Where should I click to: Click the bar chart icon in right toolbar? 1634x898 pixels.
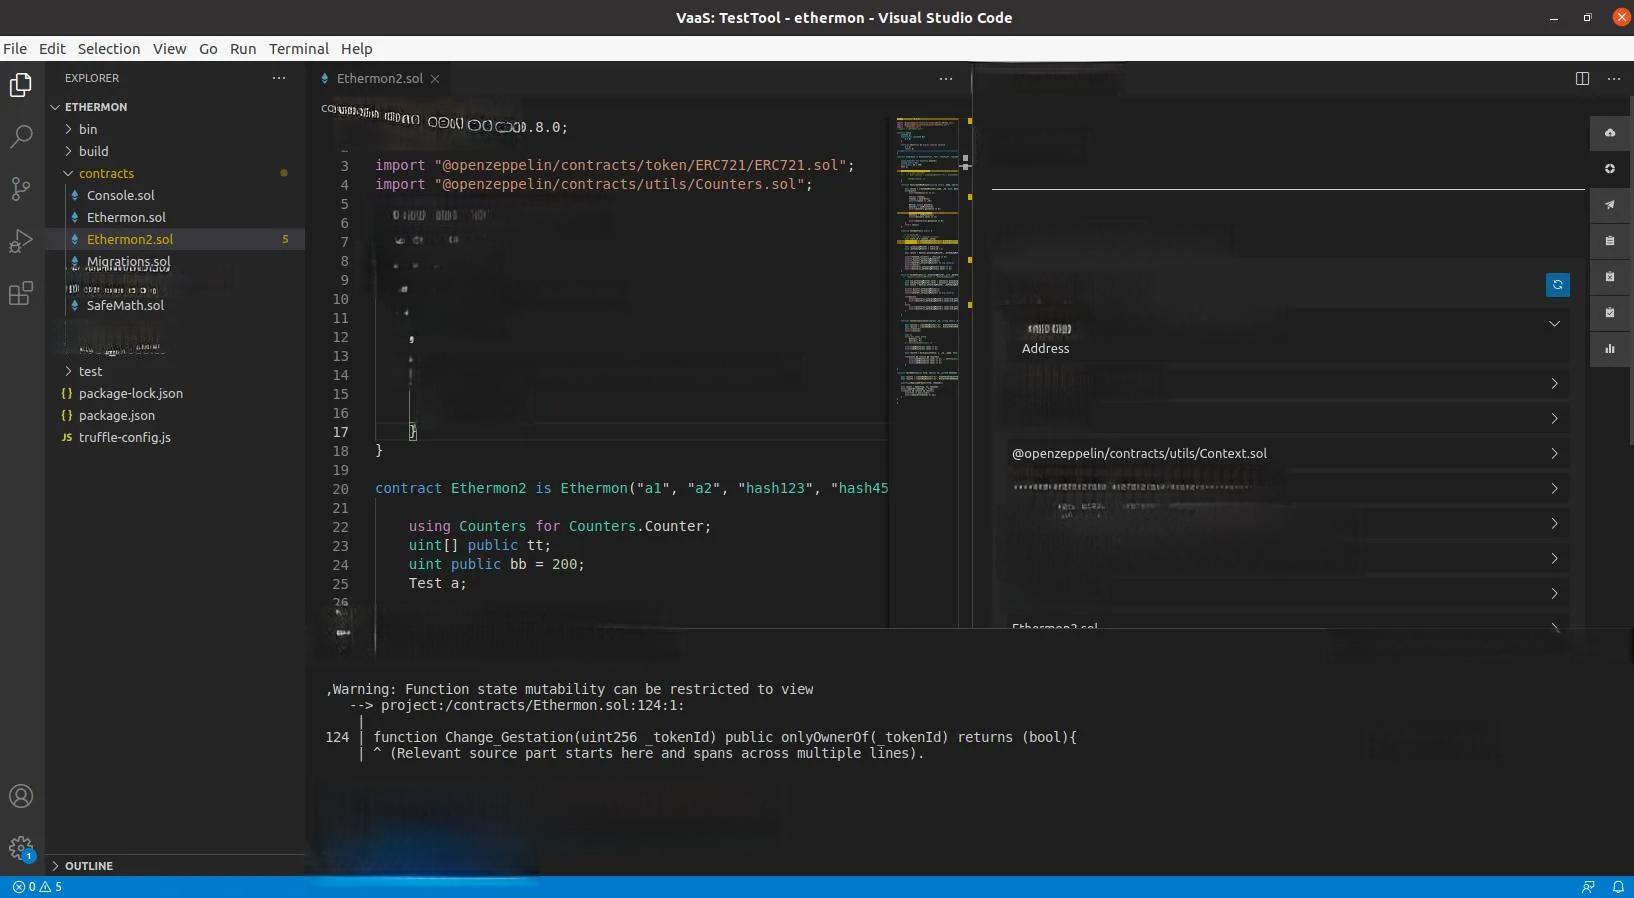coord(1610,349)
